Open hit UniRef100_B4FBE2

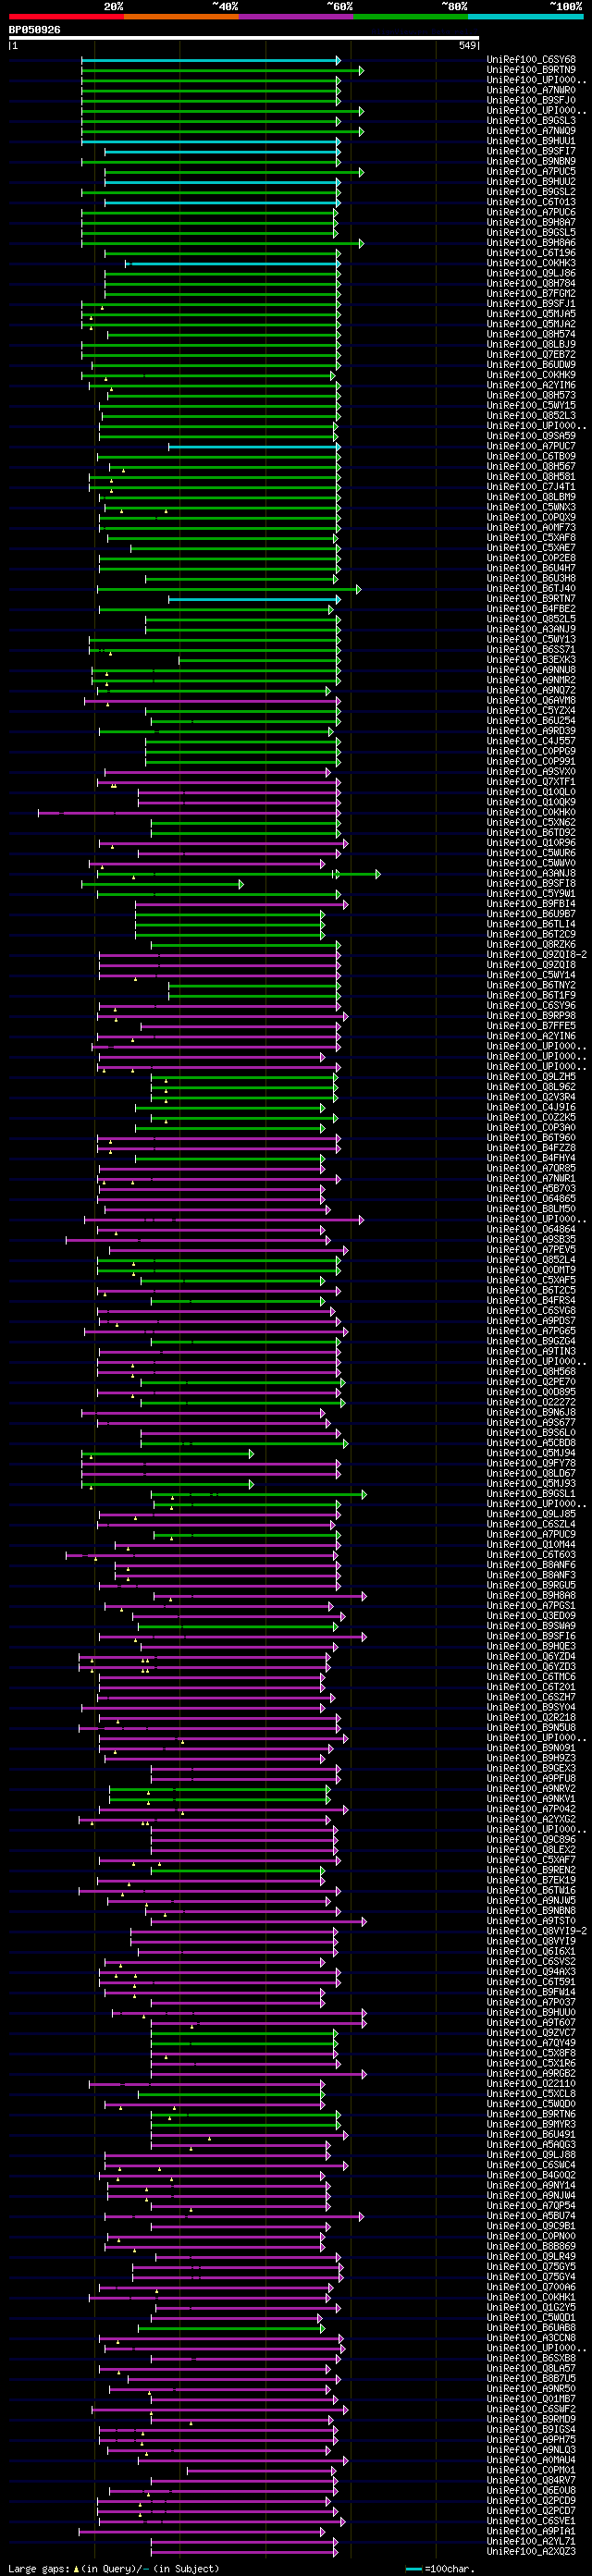click(x=531, y=608)
